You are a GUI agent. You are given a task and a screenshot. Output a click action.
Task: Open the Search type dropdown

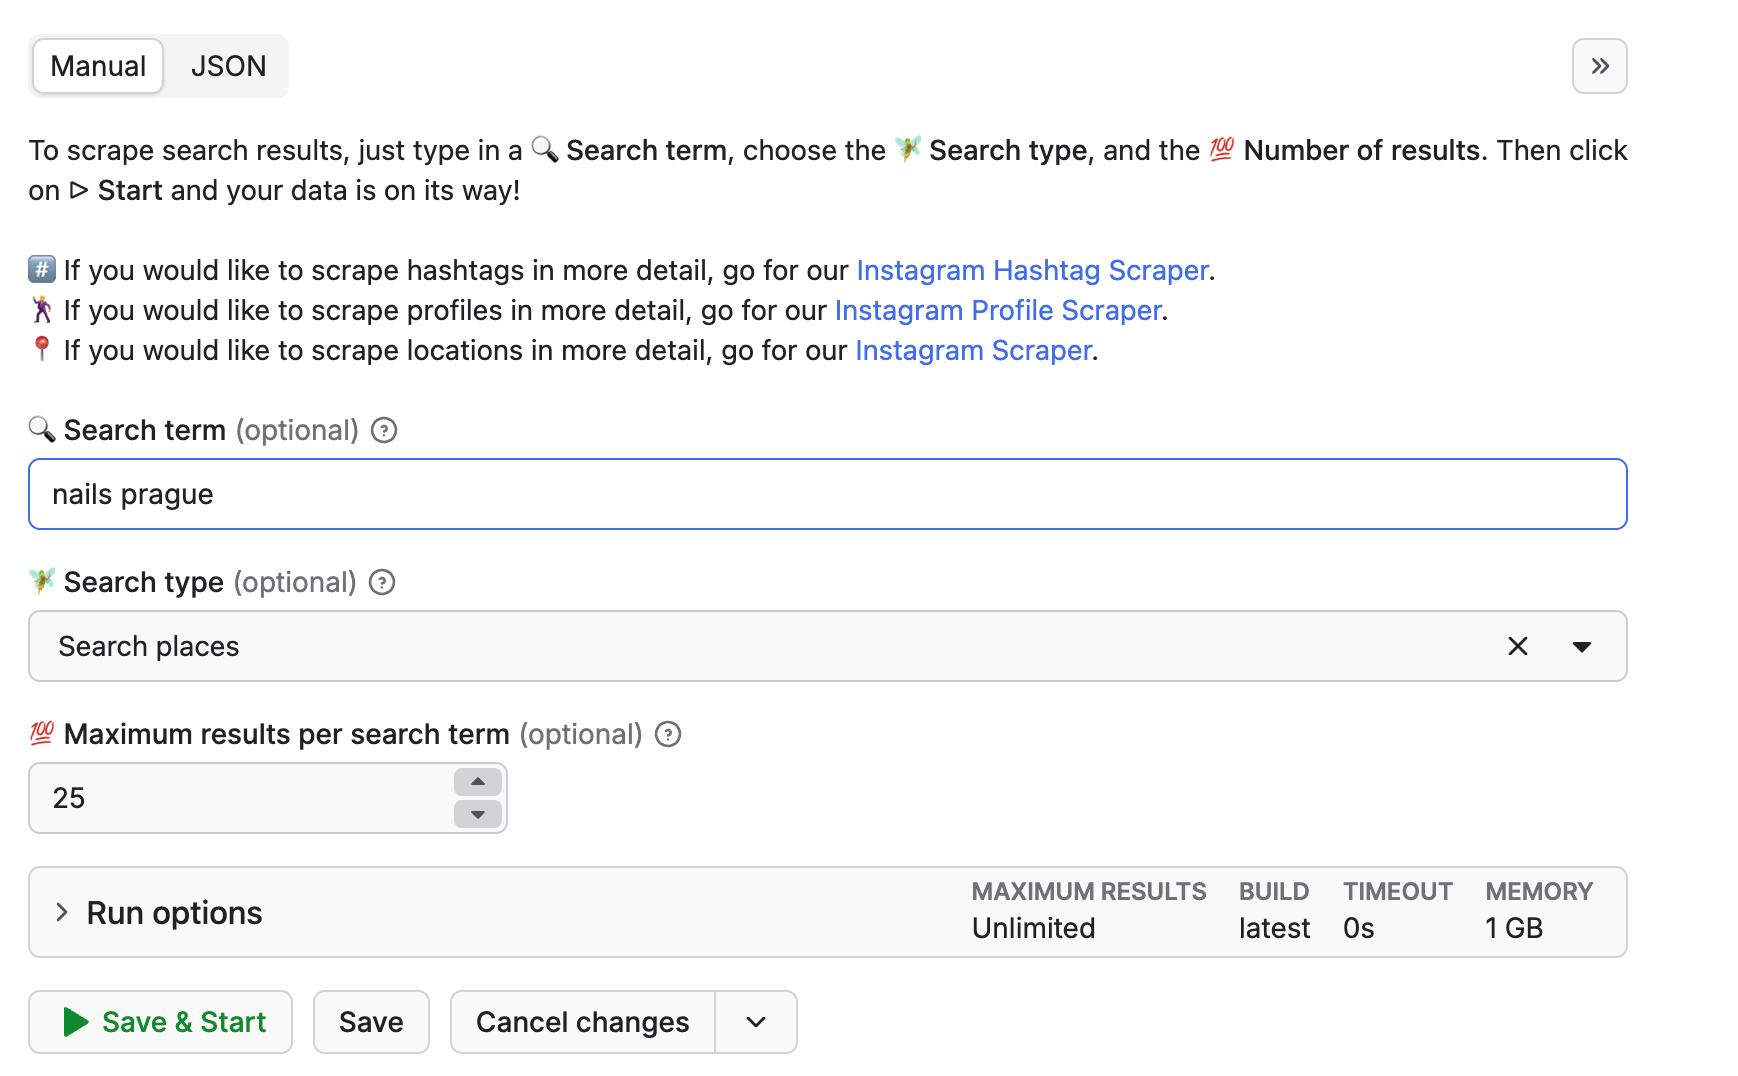pos(1583,646)
